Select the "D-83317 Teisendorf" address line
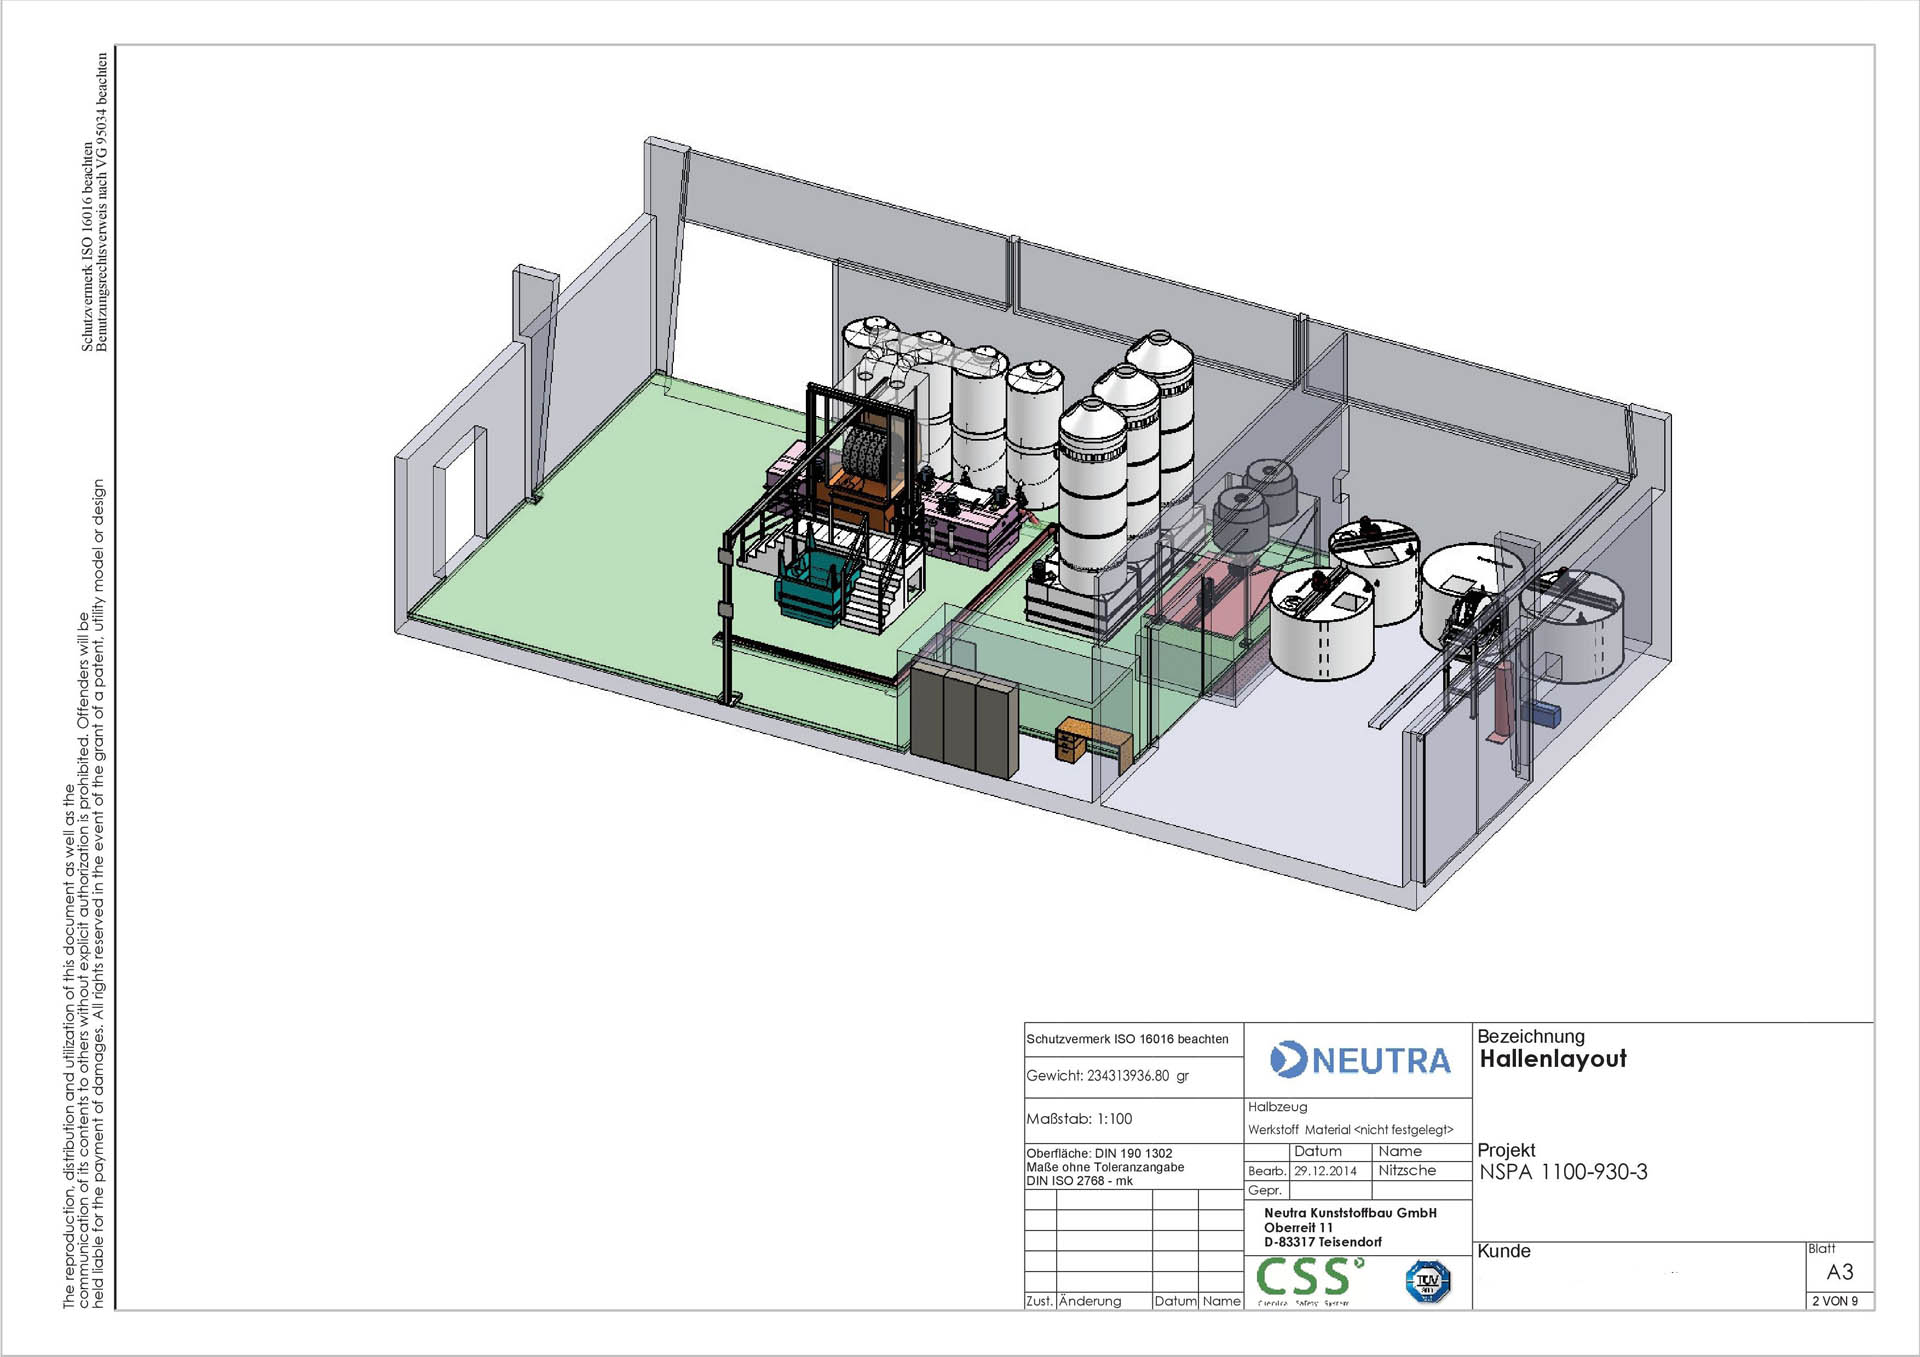Image resolution: width=1920 pixels, height=1357 pixels. pyautogui.click(x=1323, y=1242)
